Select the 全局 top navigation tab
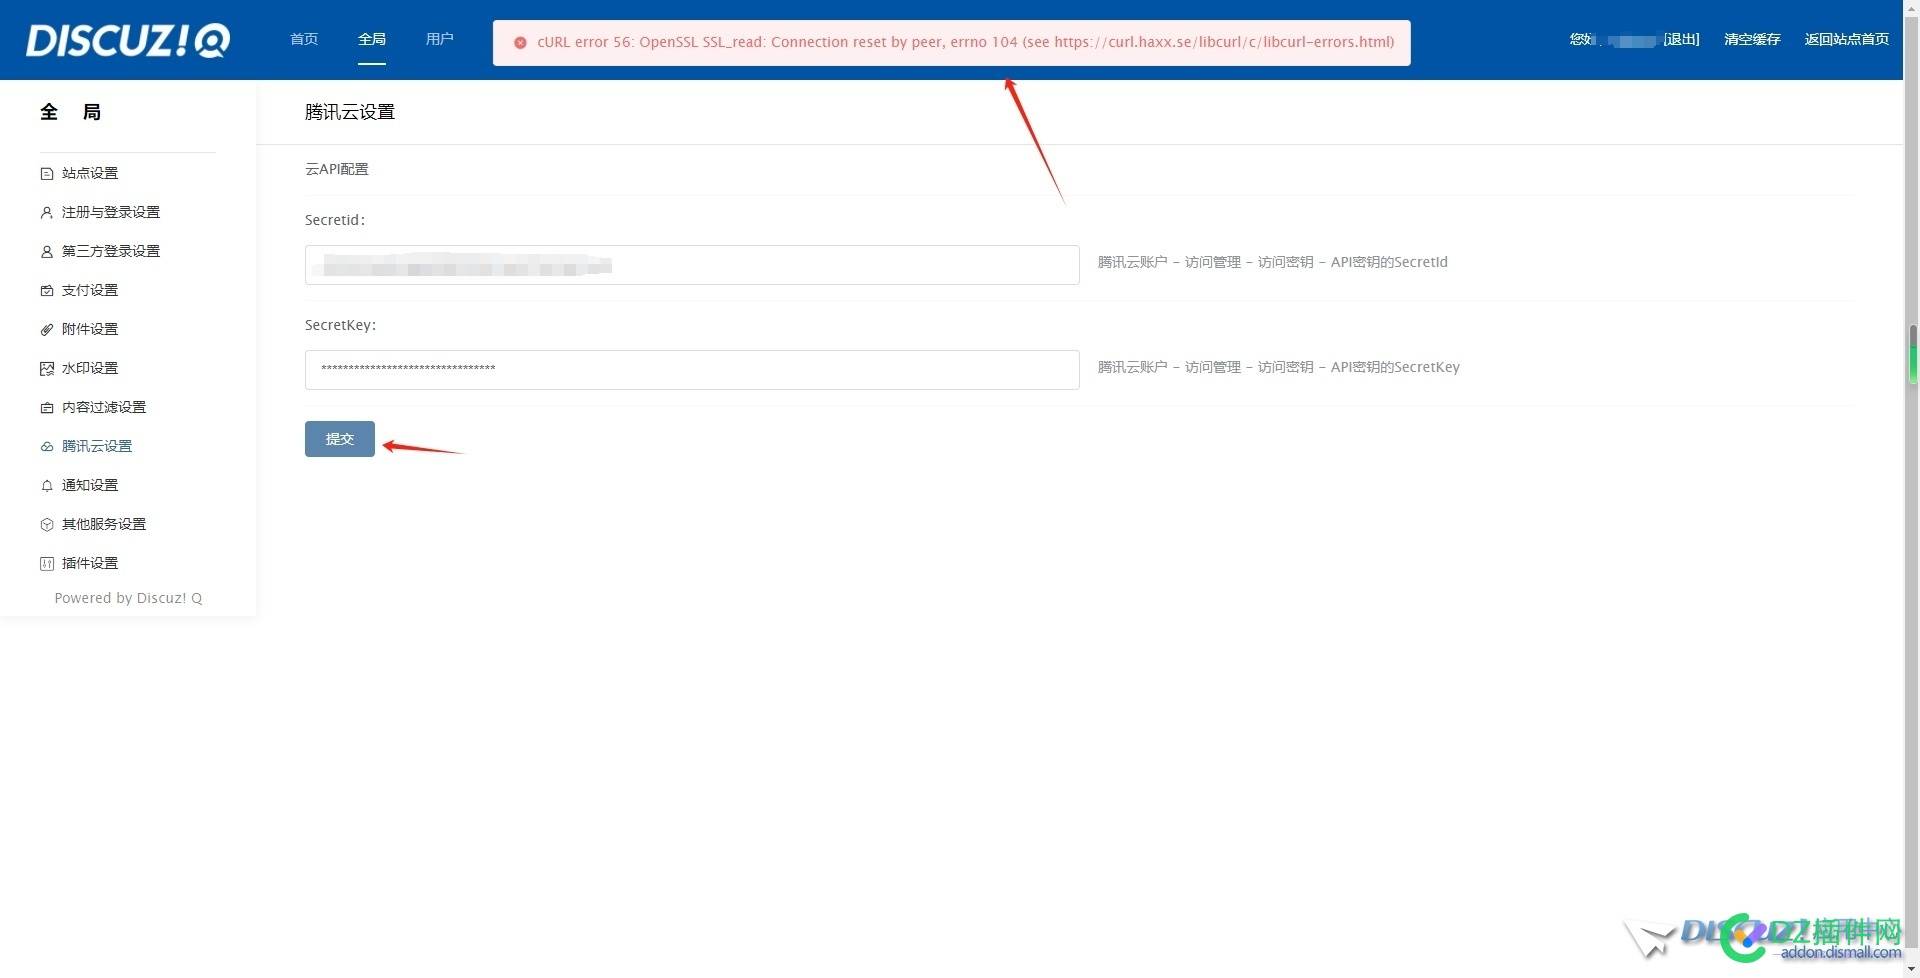Image resolution: width=1920 pixels, height=978 pixels. coord(372,39)
